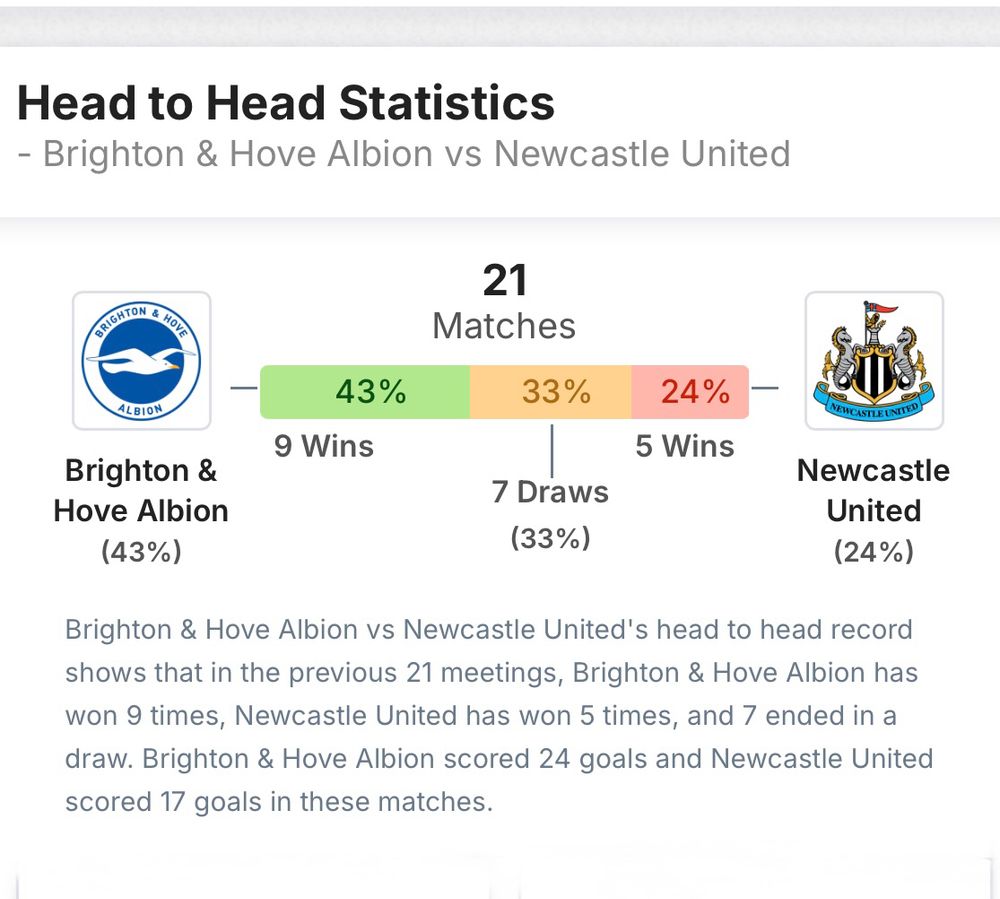The height and width of the screenshot is (899, 1000).
Task: Click the Brighton vs Newcastle subtitle text
Action: pos(404,154)
